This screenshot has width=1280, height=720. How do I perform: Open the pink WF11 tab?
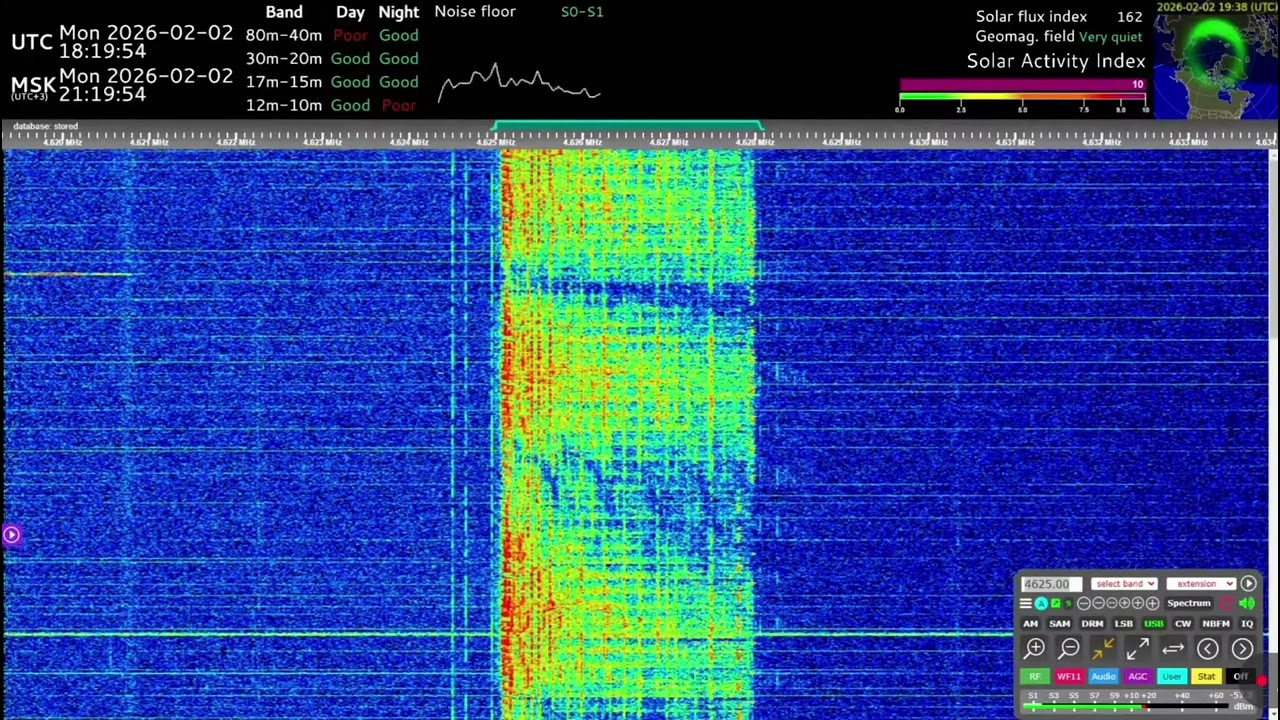[1070, 677]
